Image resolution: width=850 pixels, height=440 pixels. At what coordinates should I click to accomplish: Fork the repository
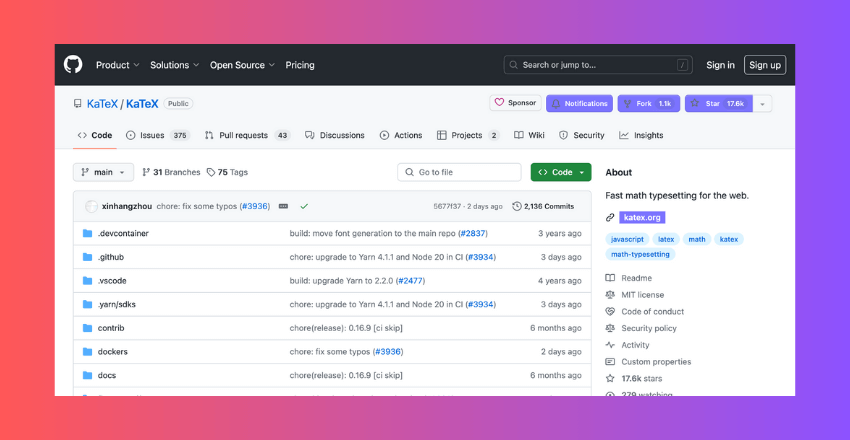648,103
